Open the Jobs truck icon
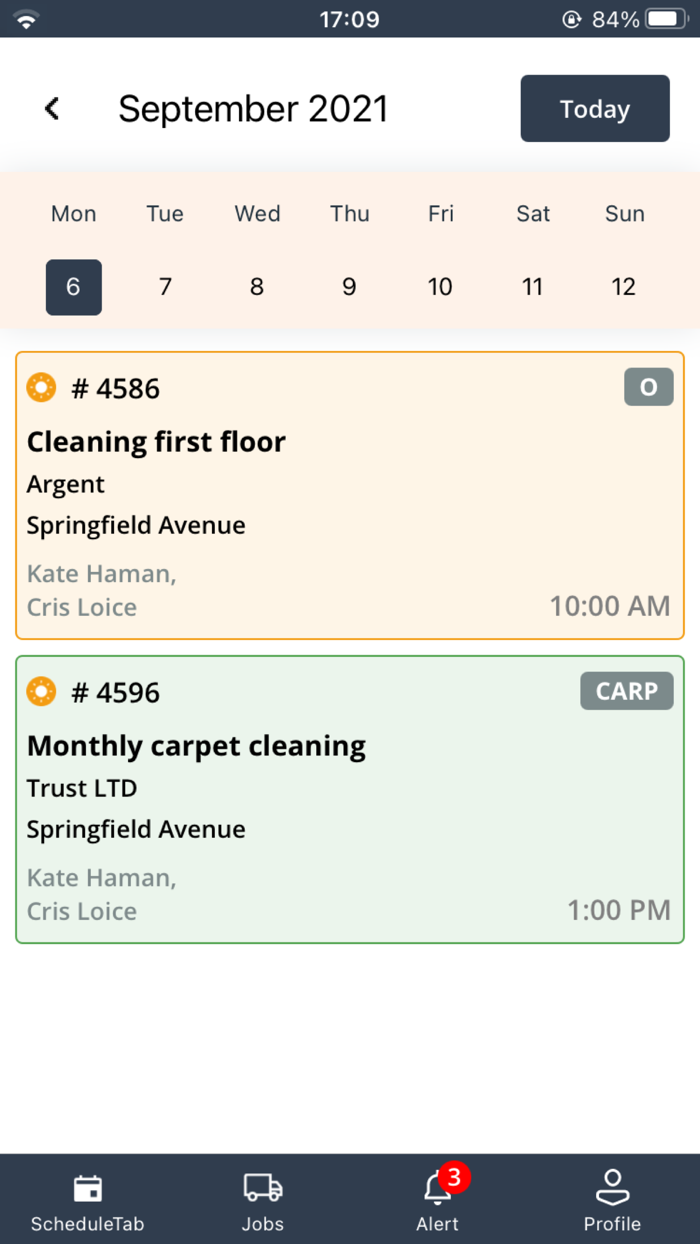This screenshot has width=700, height=1244. tap(262, 1188)
